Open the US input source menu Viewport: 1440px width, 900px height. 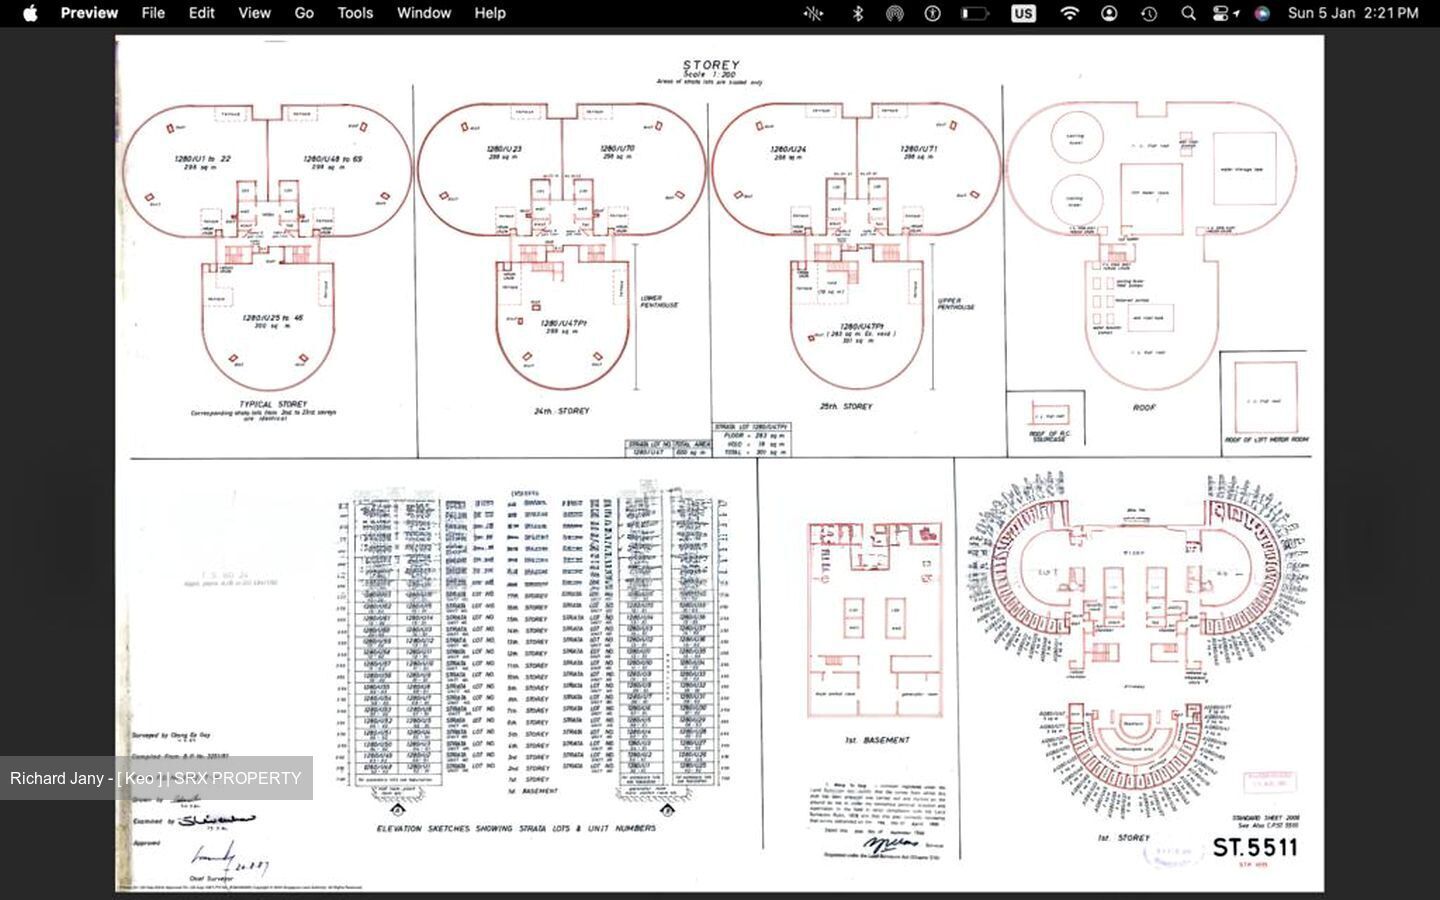point(1023,13)
